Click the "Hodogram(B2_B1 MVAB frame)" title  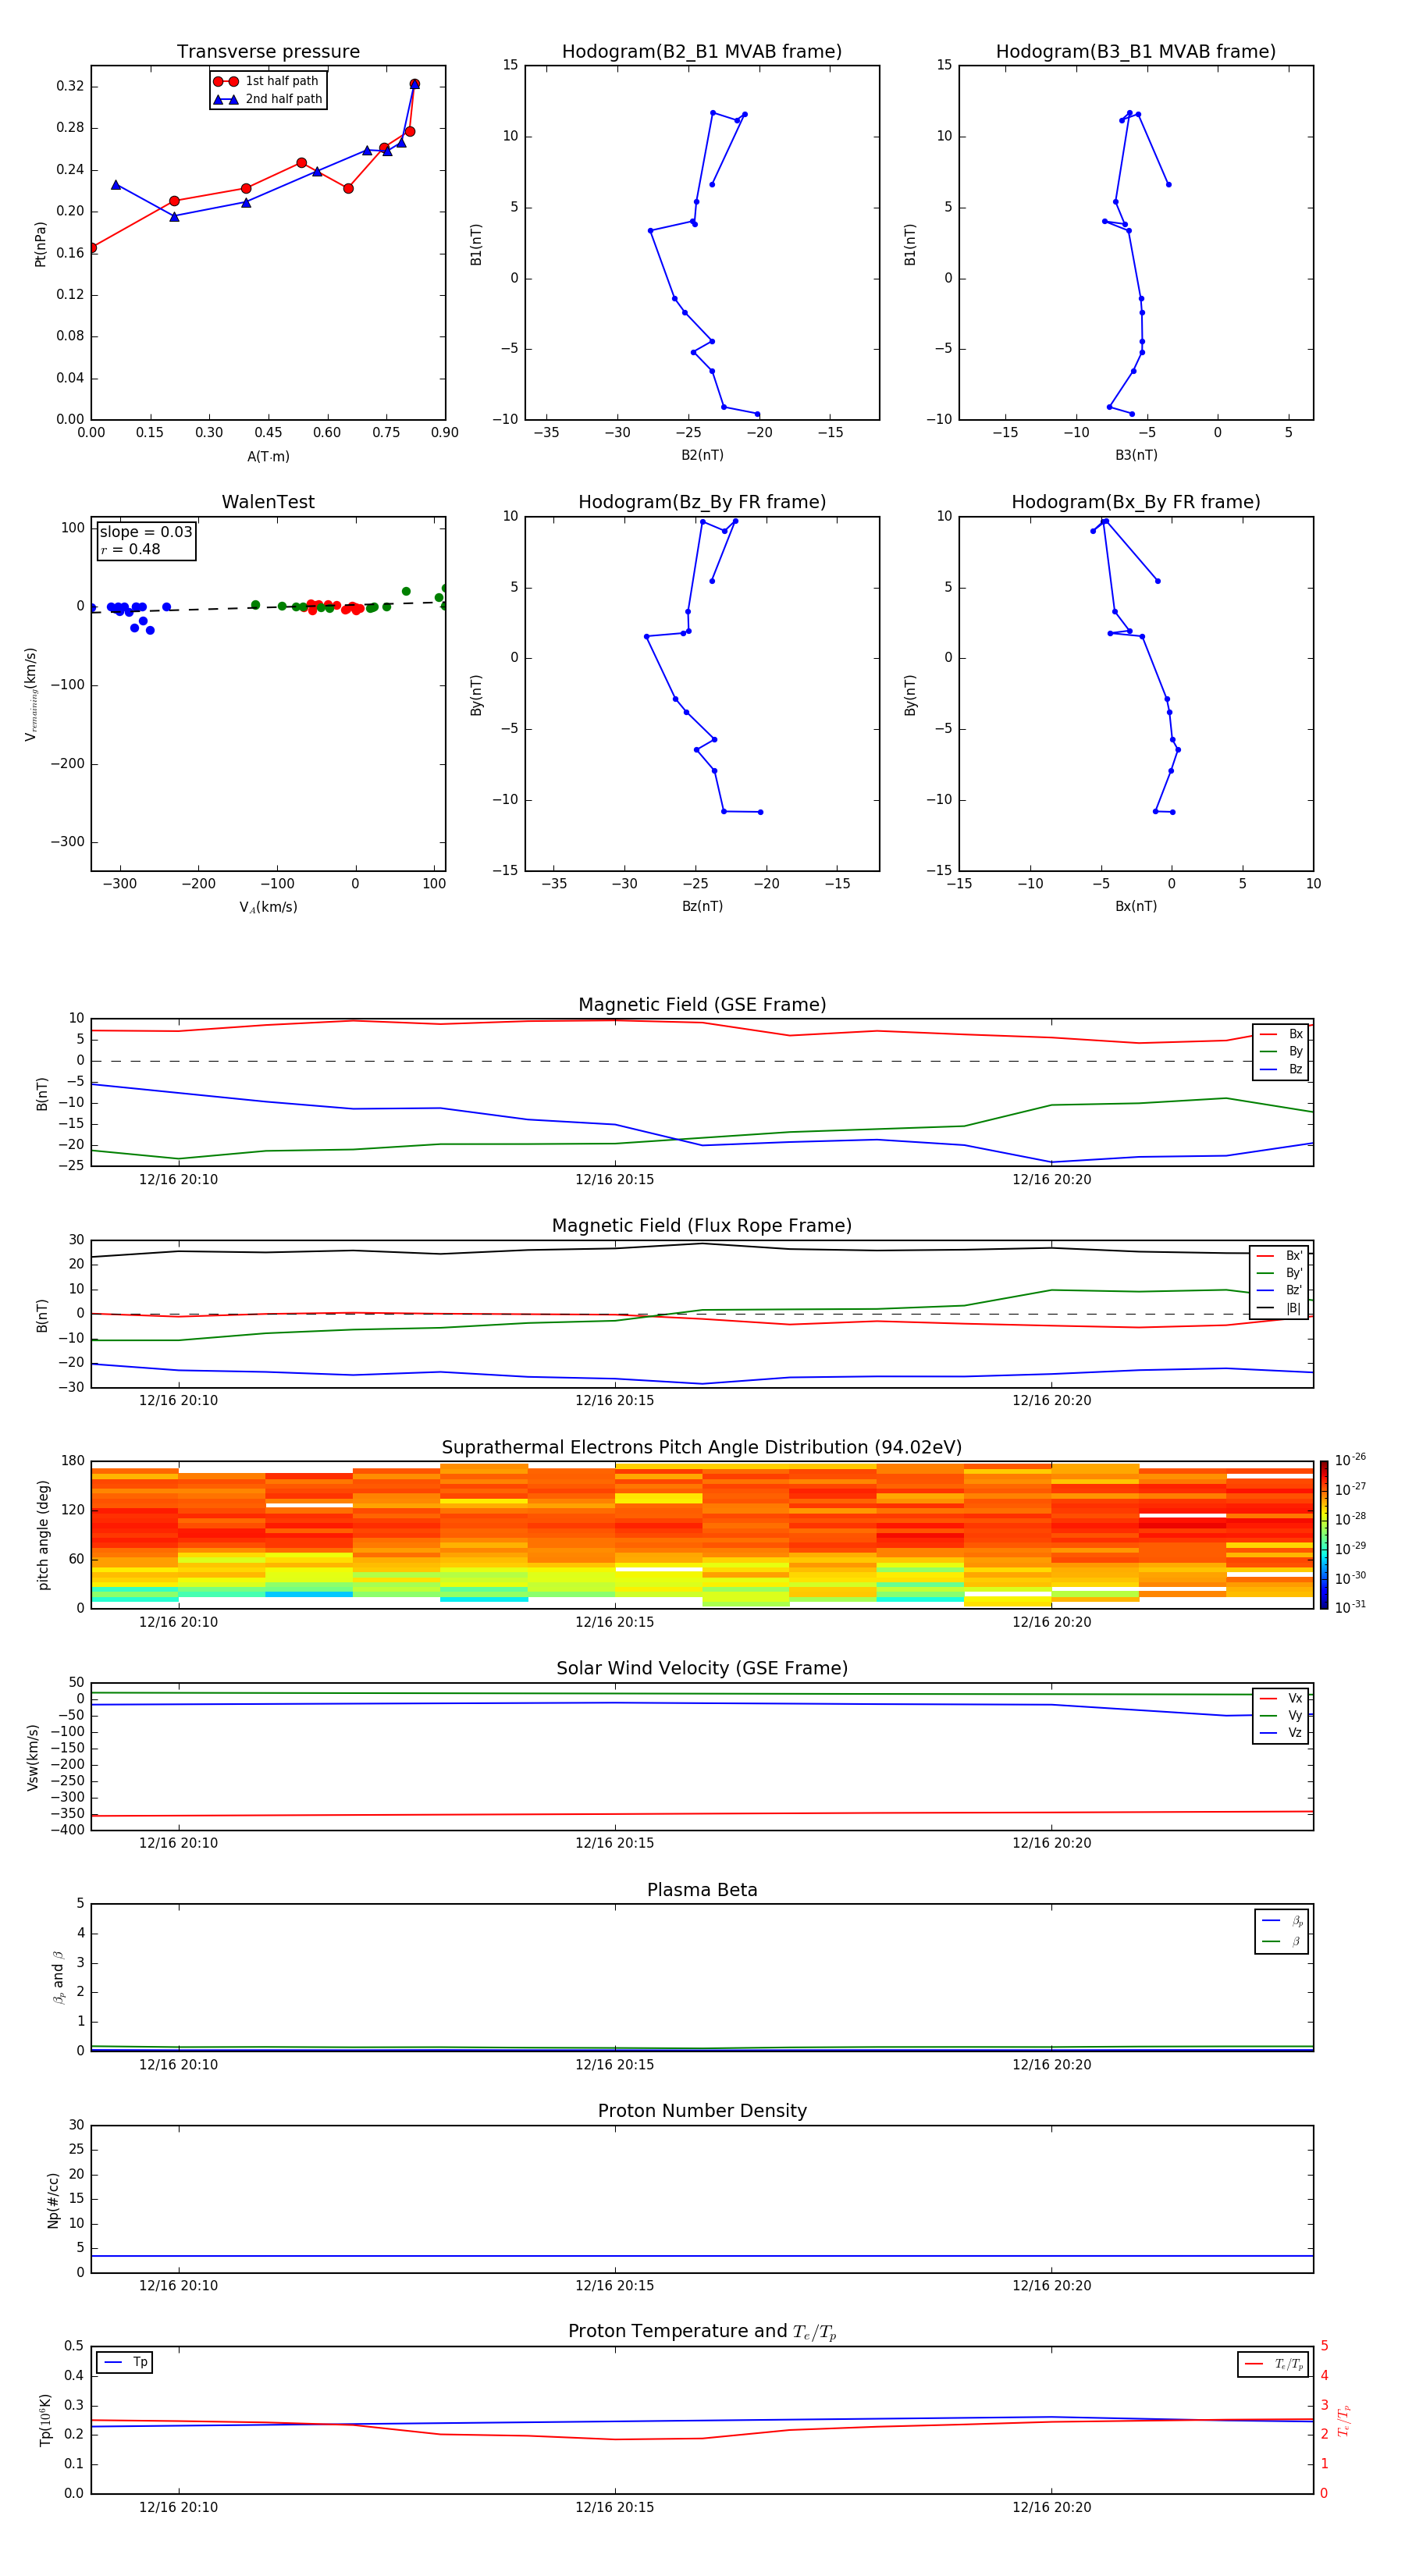[702, 52]
